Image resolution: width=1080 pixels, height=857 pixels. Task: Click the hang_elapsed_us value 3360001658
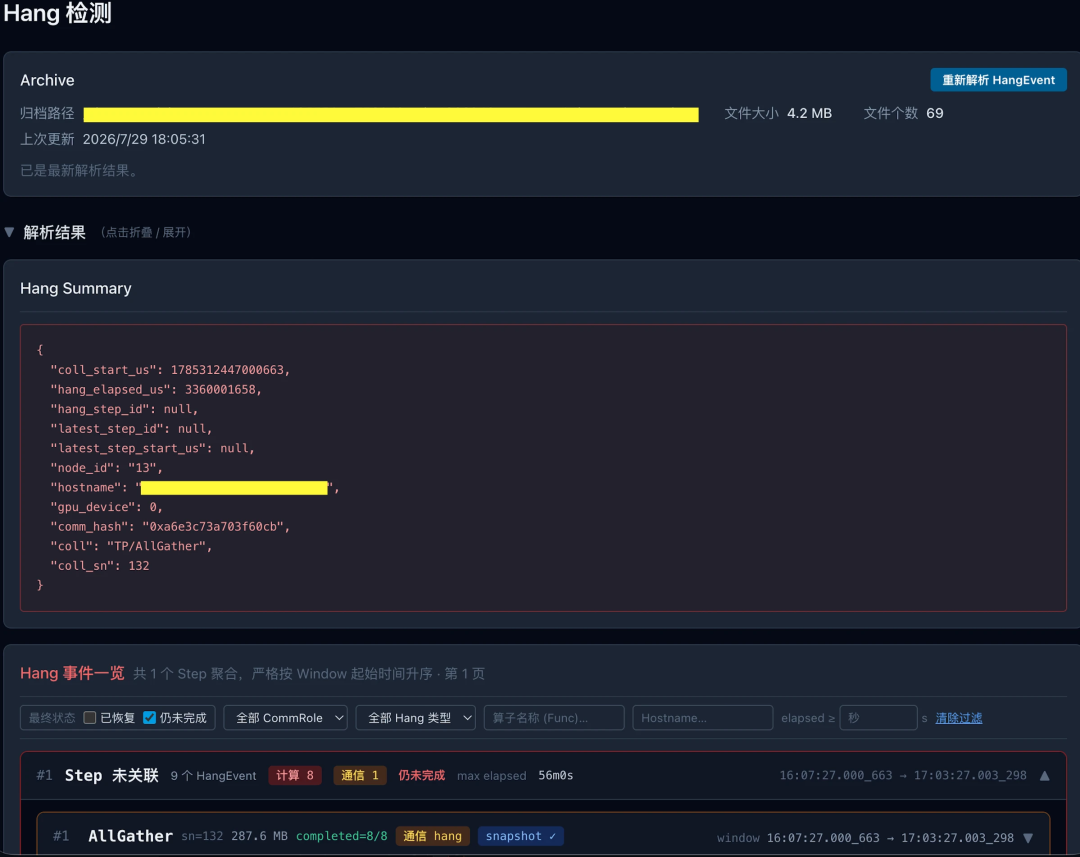[x=220, y=390]
